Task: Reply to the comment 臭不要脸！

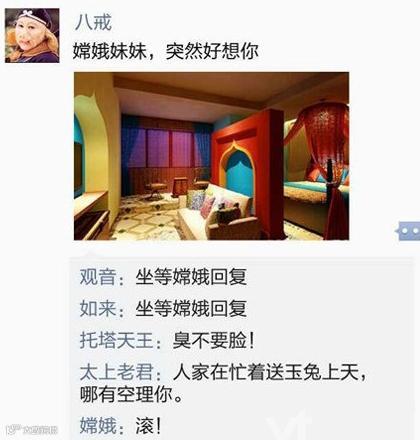Action: click(x=213, y=341)
